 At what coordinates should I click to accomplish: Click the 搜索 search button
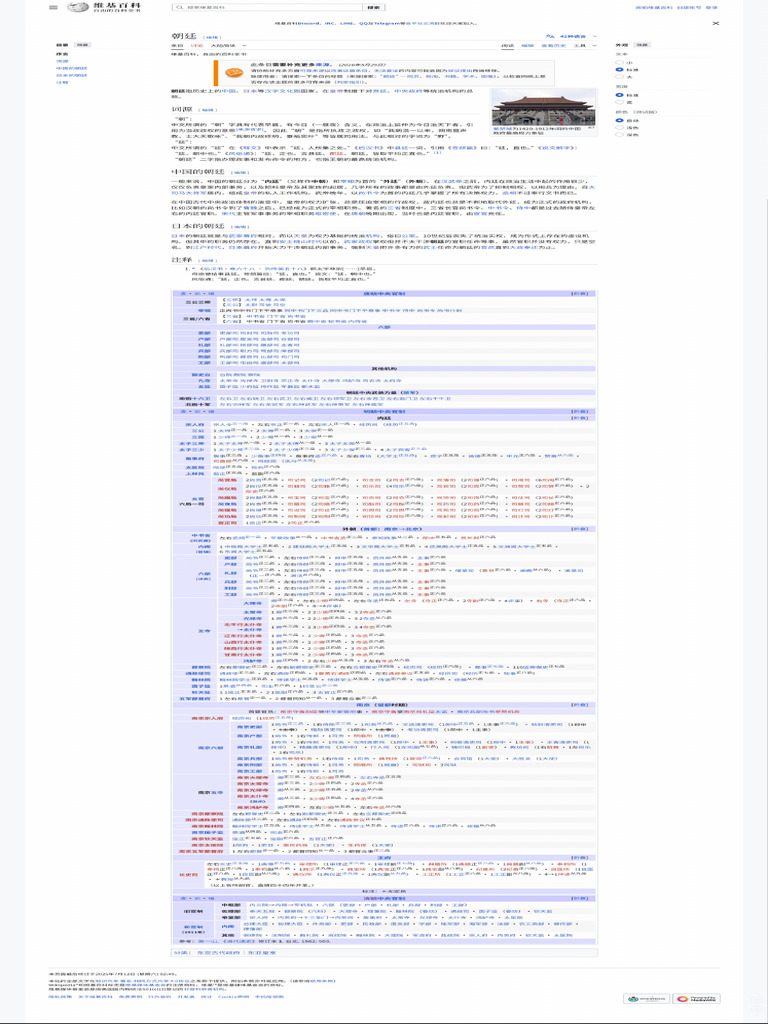pyautogui.click(x=373, y=8)
